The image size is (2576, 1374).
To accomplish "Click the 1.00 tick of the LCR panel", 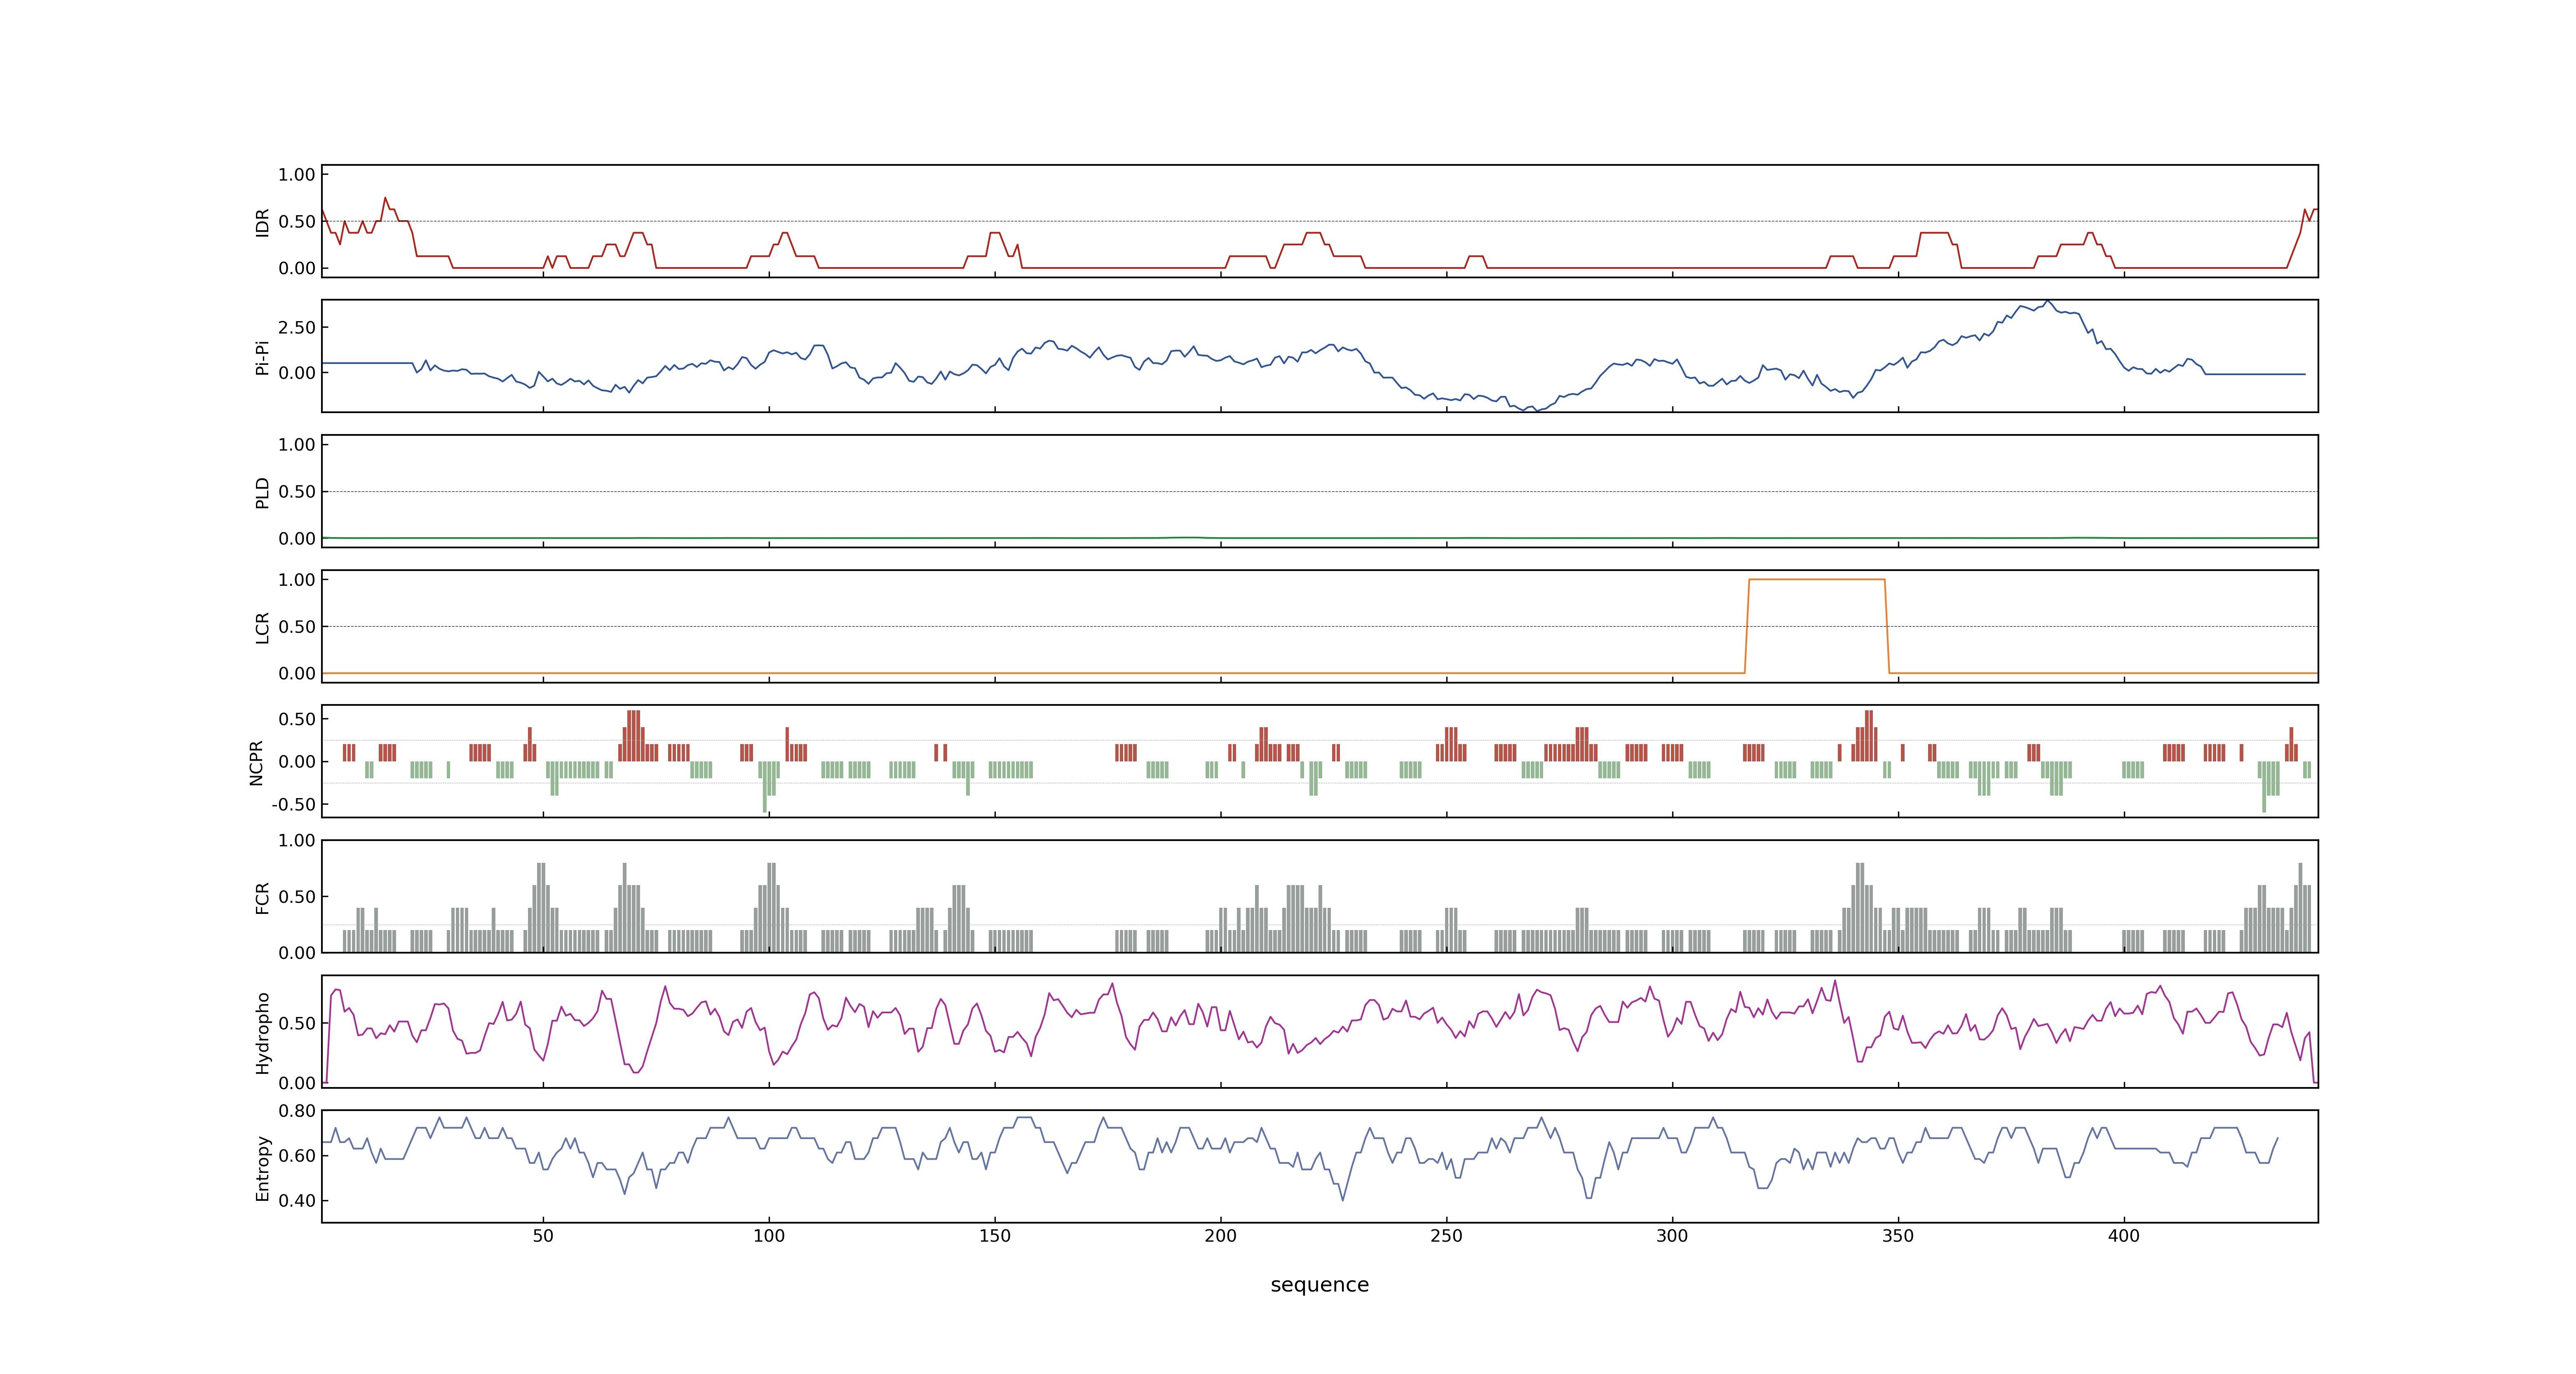I will (x=297, y=580).
